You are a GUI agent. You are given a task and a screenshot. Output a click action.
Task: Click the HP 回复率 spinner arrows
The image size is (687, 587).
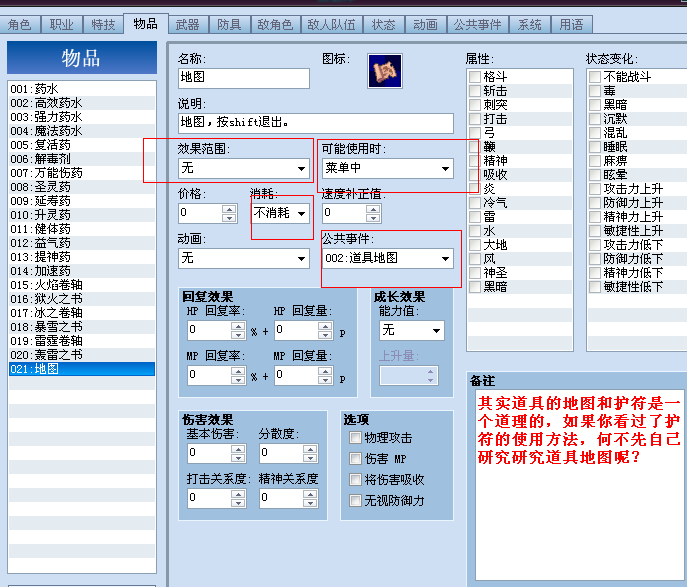click(238, 331)
